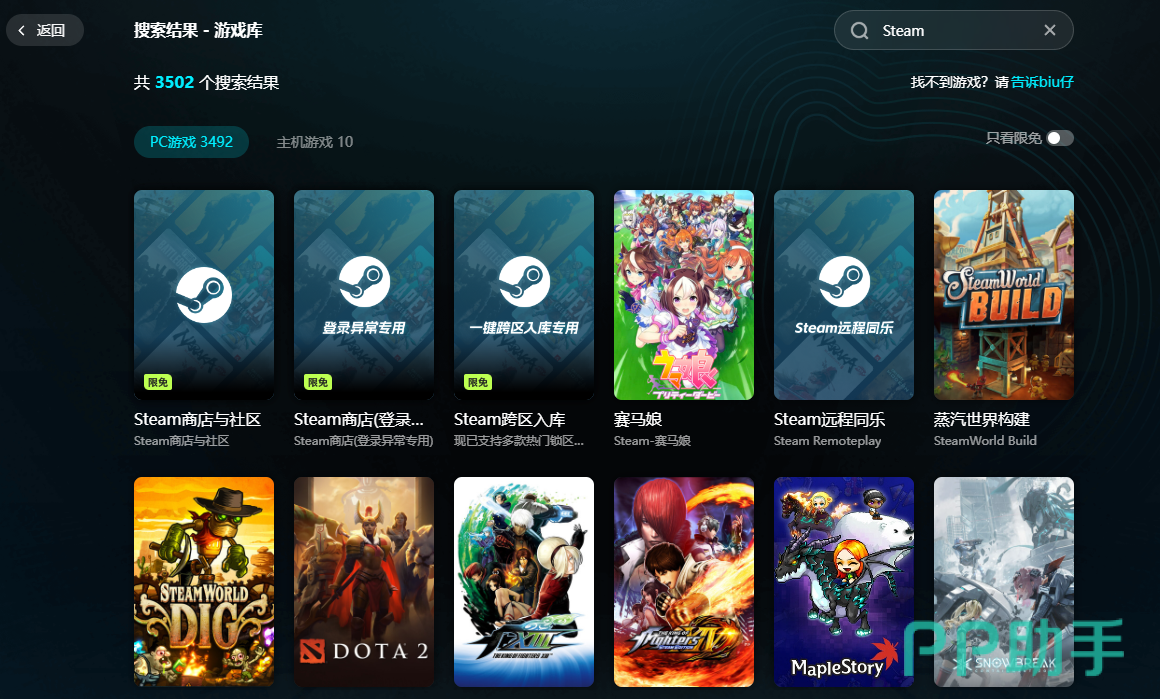The image size is (1160, 699).
Task: Clear the Steam search text with X
Action: (x=1050, y=30)
